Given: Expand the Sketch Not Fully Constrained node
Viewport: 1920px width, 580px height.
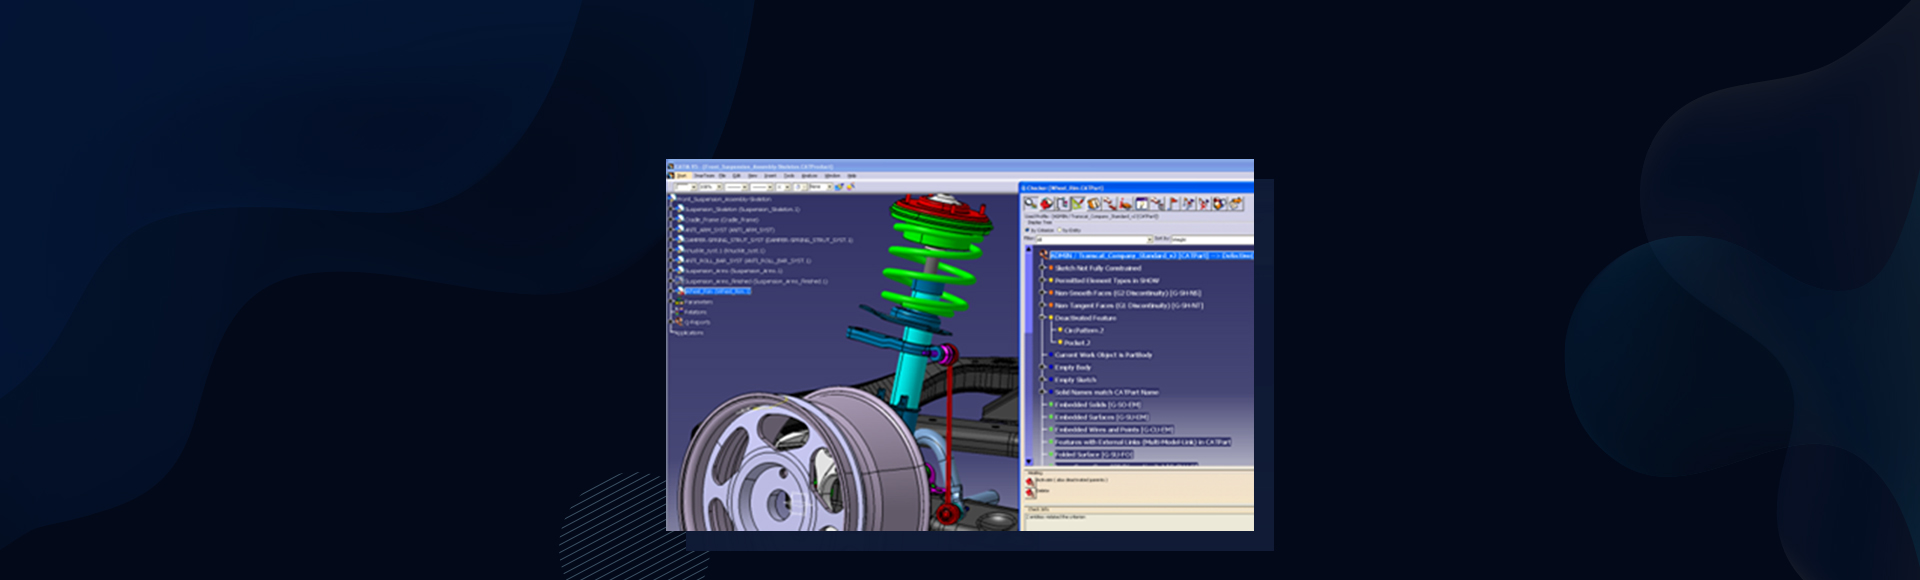Looking at the screenshot, I should point(1043,268).
